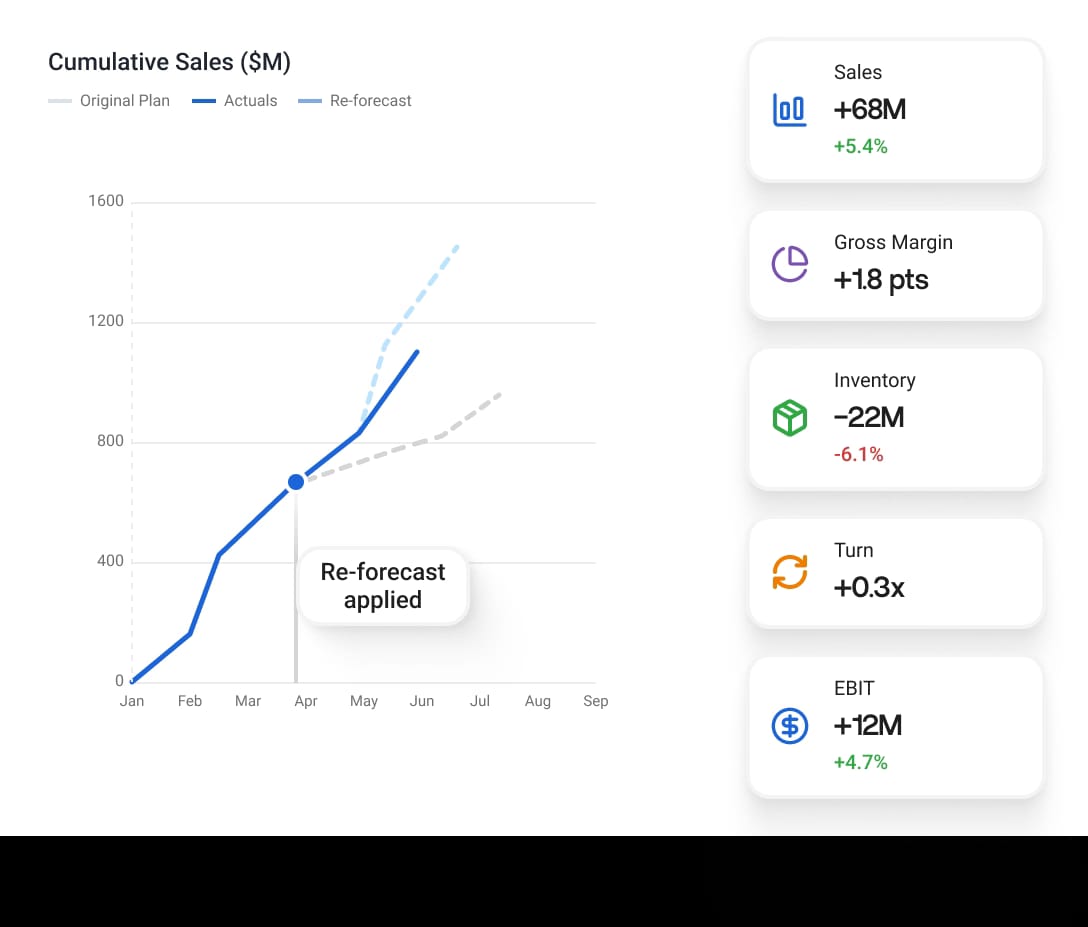The image size is (1088, 927).
Task: Select the Original Plan gray legend swatch
Action: tap(60, 101)
